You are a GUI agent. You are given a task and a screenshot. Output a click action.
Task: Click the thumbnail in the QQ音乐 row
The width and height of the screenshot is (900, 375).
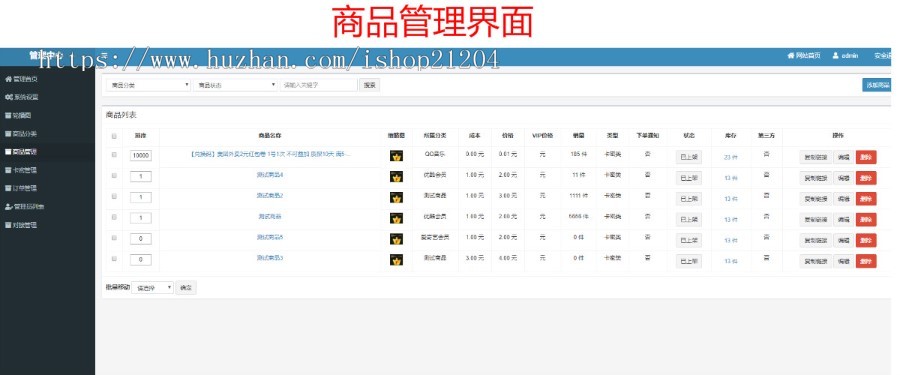(x=396, y=156)
